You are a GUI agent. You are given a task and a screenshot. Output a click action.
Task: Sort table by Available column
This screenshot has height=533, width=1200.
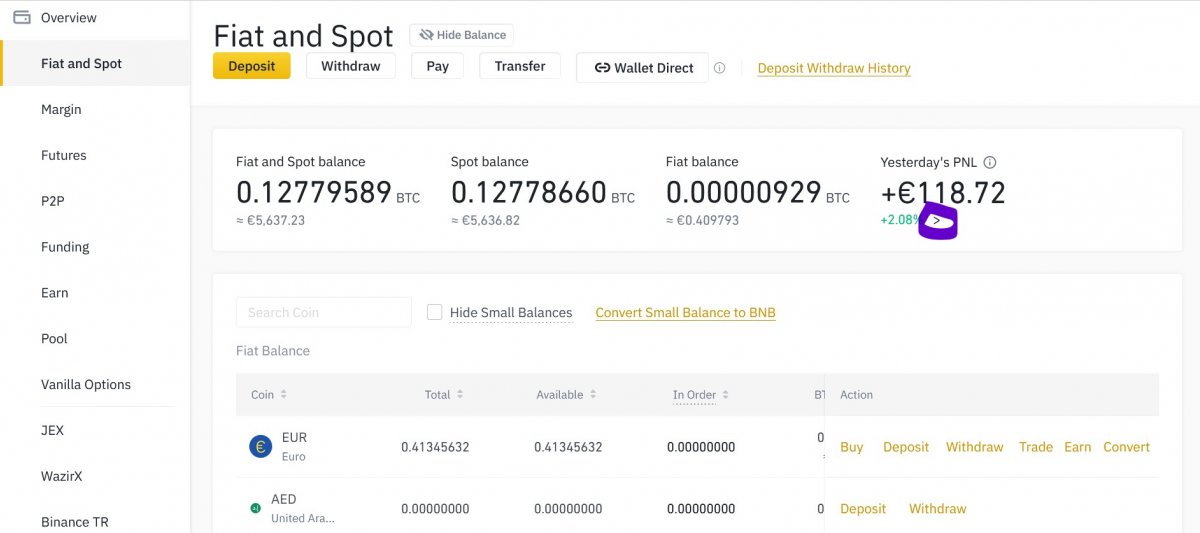[x=593, y=395]
